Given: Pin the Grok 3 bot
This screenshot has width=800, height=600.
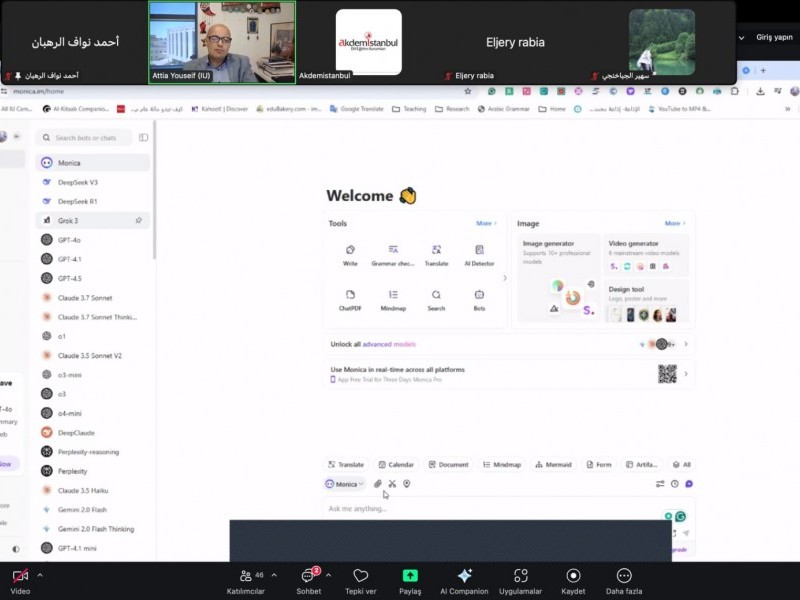Looking at the screenshot, I should (x=138, y=220).
